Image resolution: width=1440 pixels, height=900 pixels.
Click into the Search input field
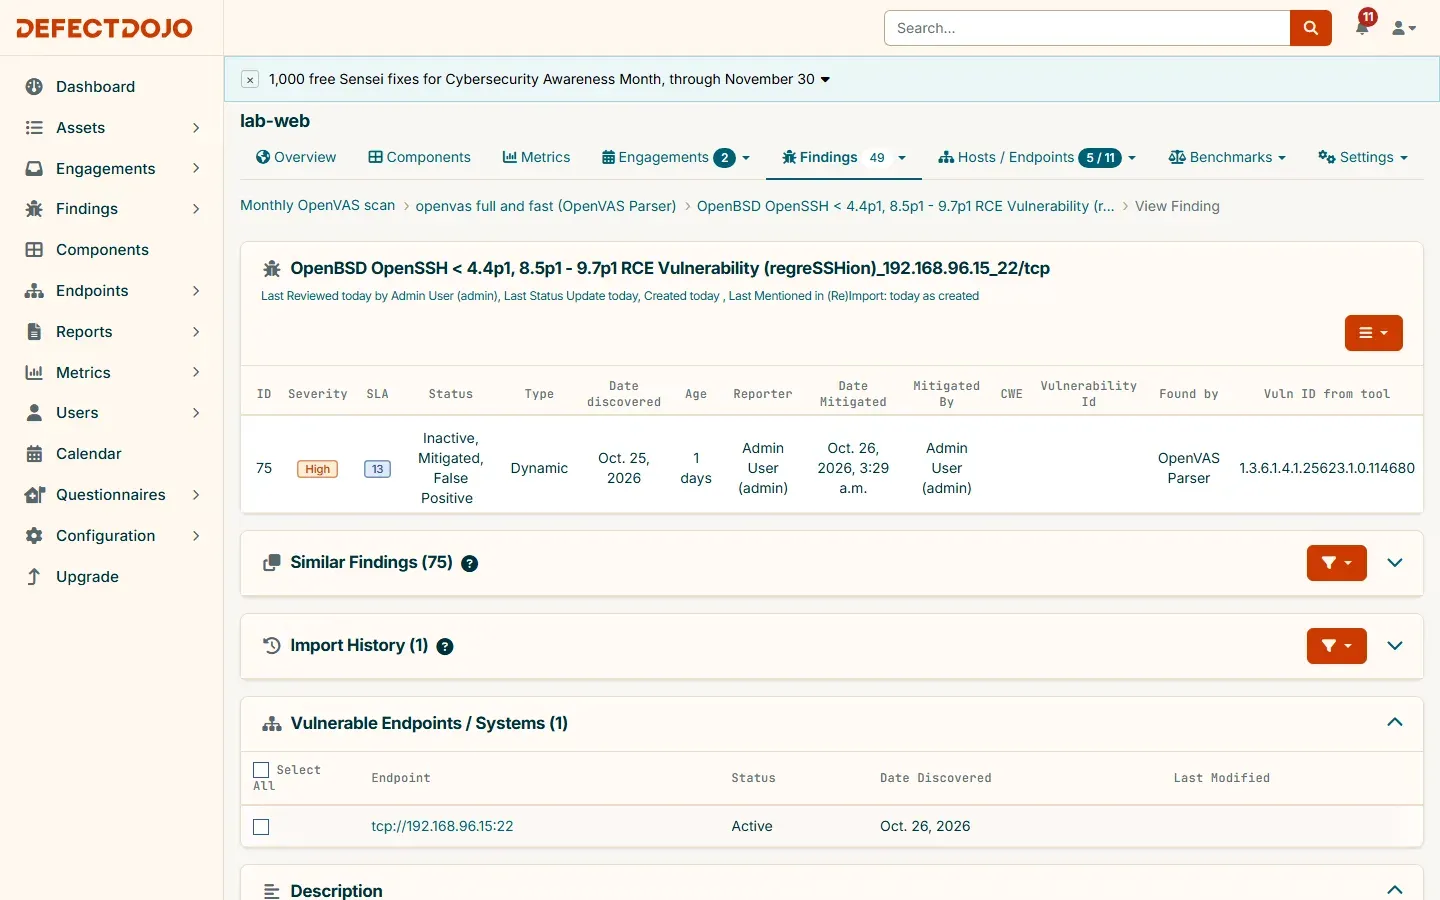click(1087, 28)
